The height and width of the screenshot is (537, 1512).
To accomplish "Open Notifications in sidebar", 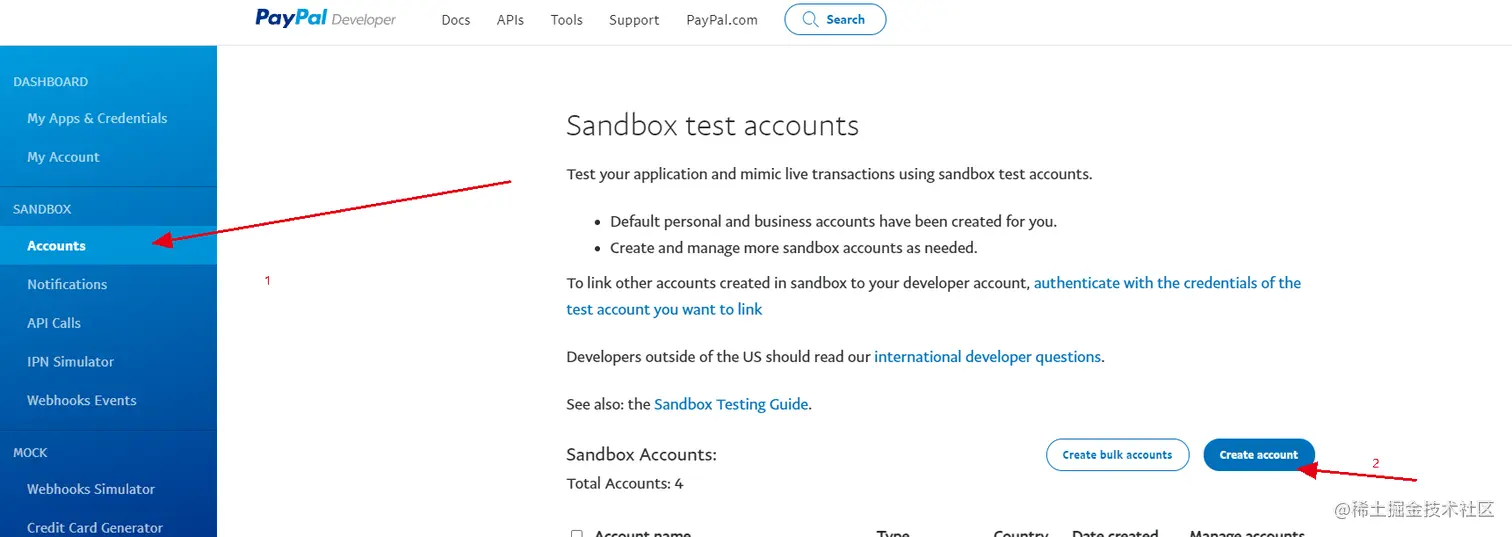I will point(67,284).
